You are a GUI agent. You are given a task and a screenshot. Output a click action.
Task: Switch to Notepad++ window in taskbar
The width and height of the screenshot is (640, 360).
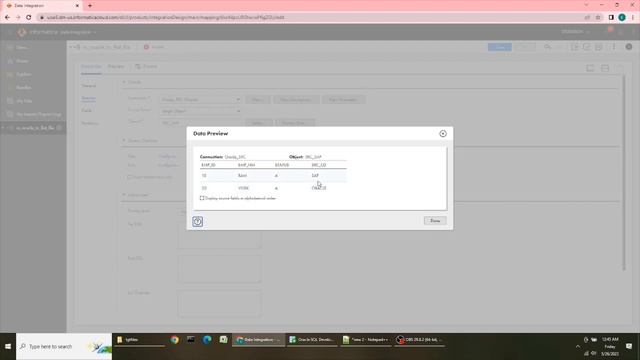tap(366, 340)
